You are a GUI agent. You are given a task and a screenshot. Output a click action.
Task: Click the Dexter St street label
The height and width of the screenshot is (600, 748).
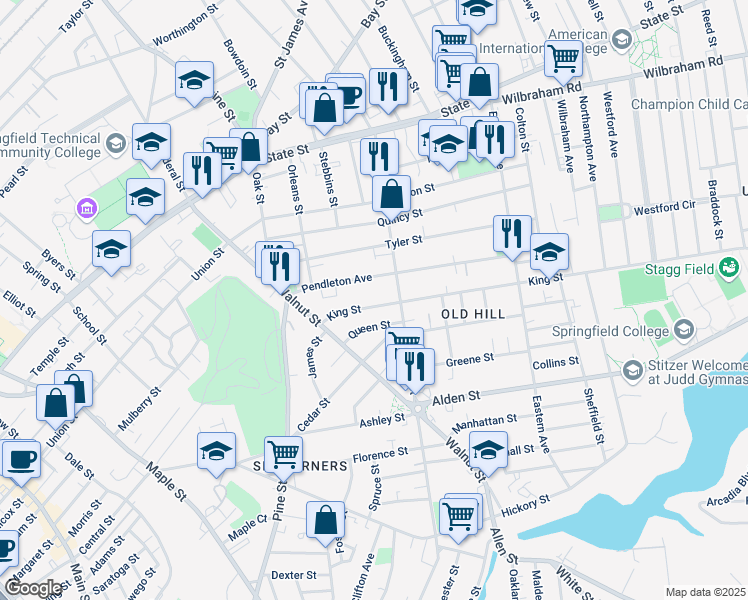pyautogui.click(x=294, y=575)
